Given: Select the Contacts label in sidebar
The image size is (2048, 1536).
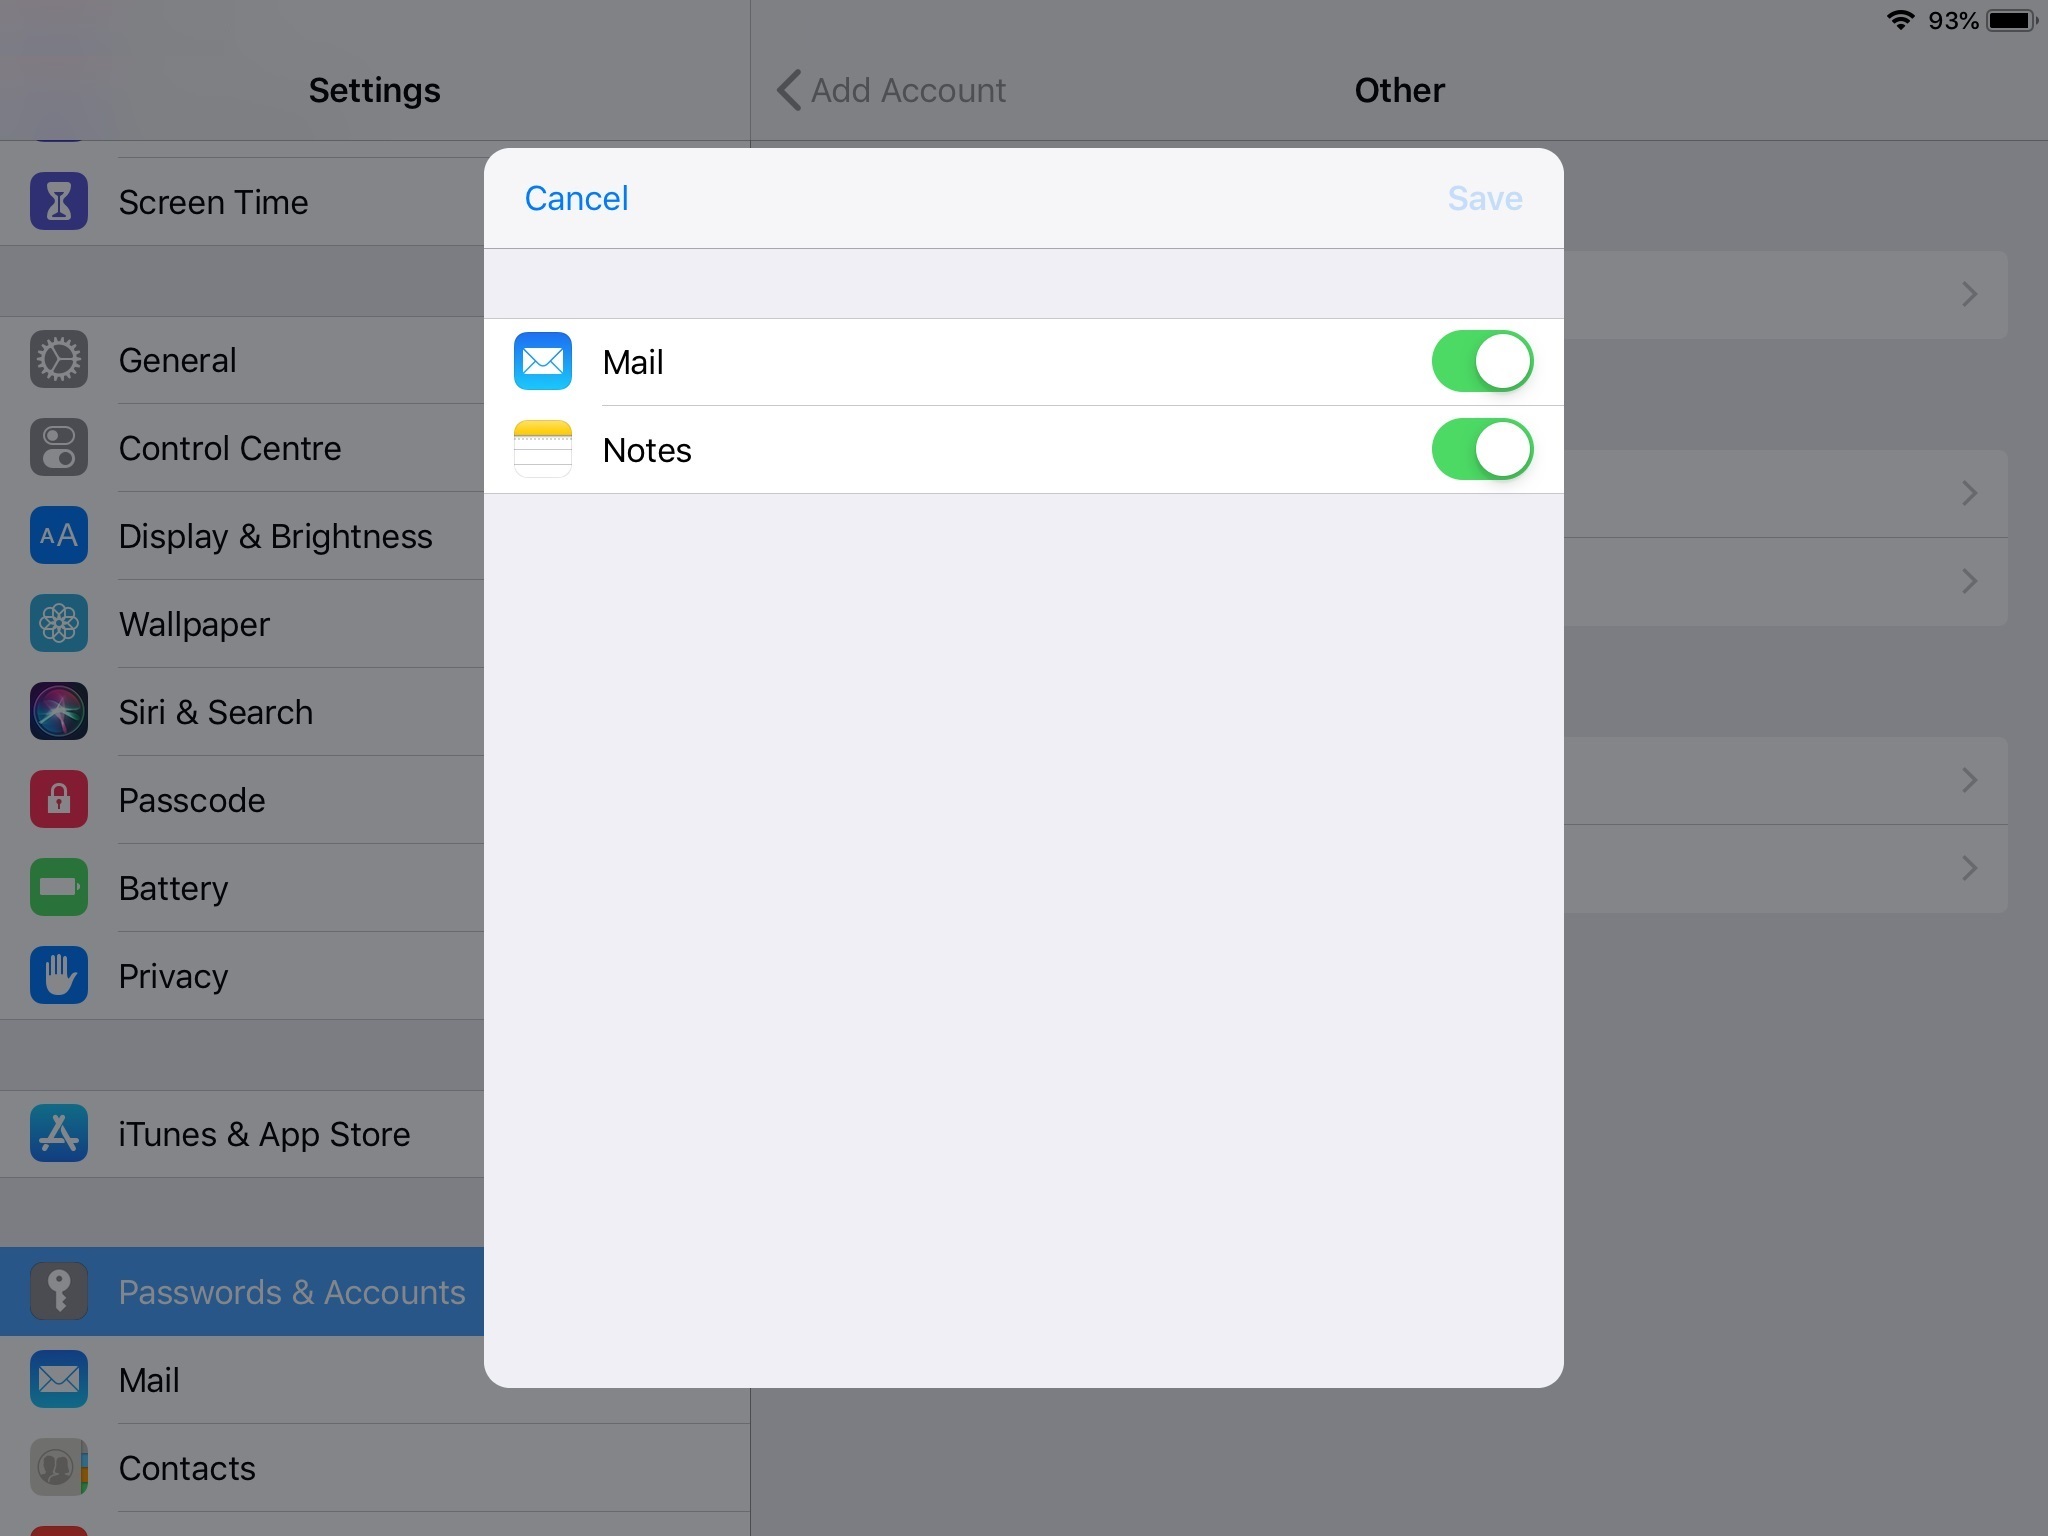Looking at the screenshot, I should point(187,1468).
